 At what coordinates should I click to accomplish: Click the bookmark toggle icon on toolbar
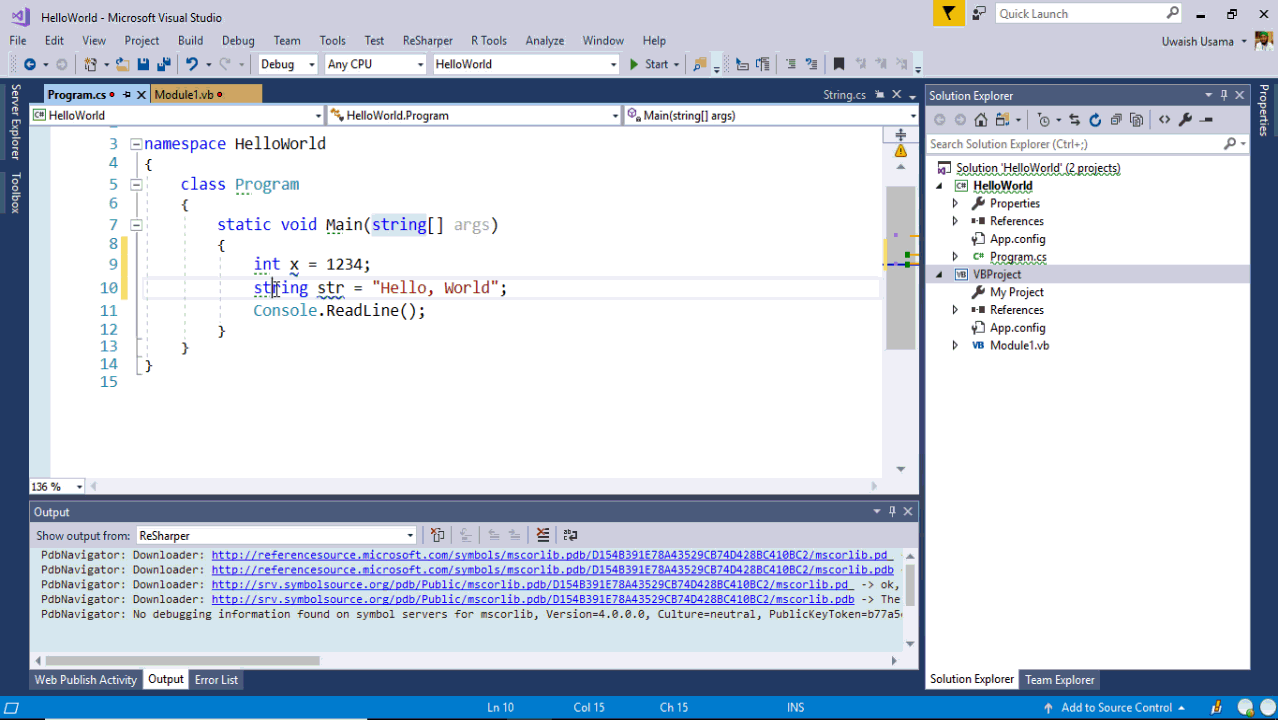tap(839, 63)
